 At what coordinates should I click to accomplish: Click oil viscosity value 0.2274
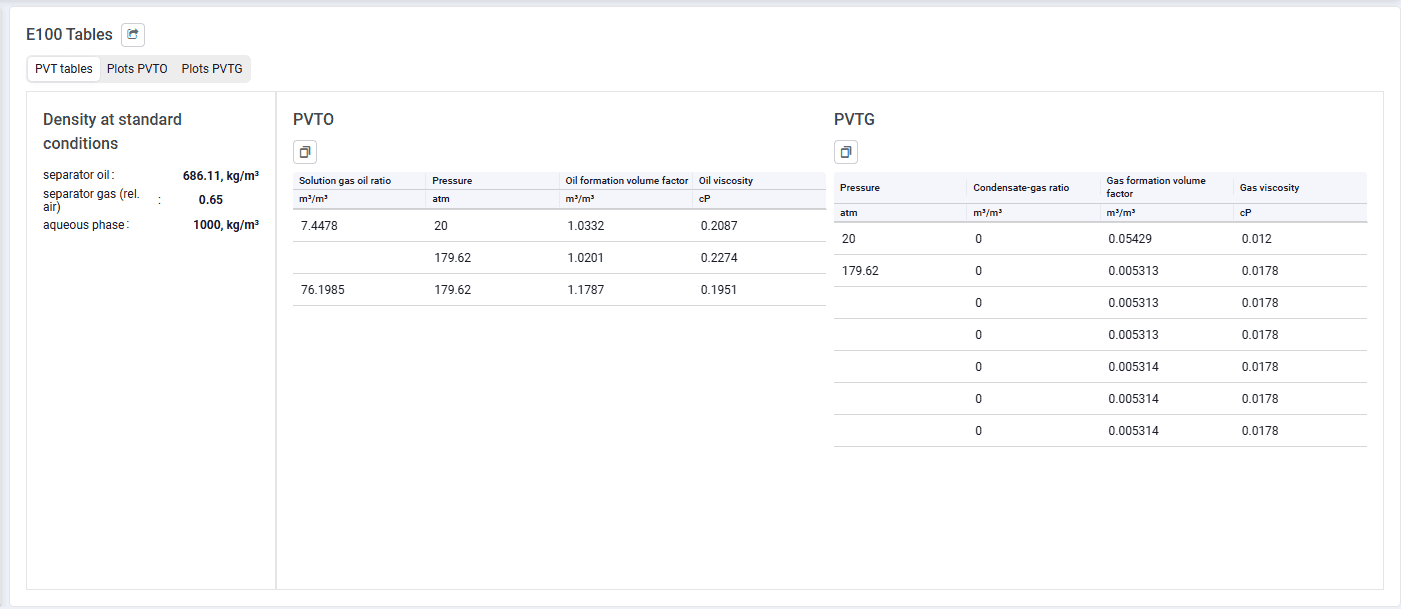coord(720,258)
